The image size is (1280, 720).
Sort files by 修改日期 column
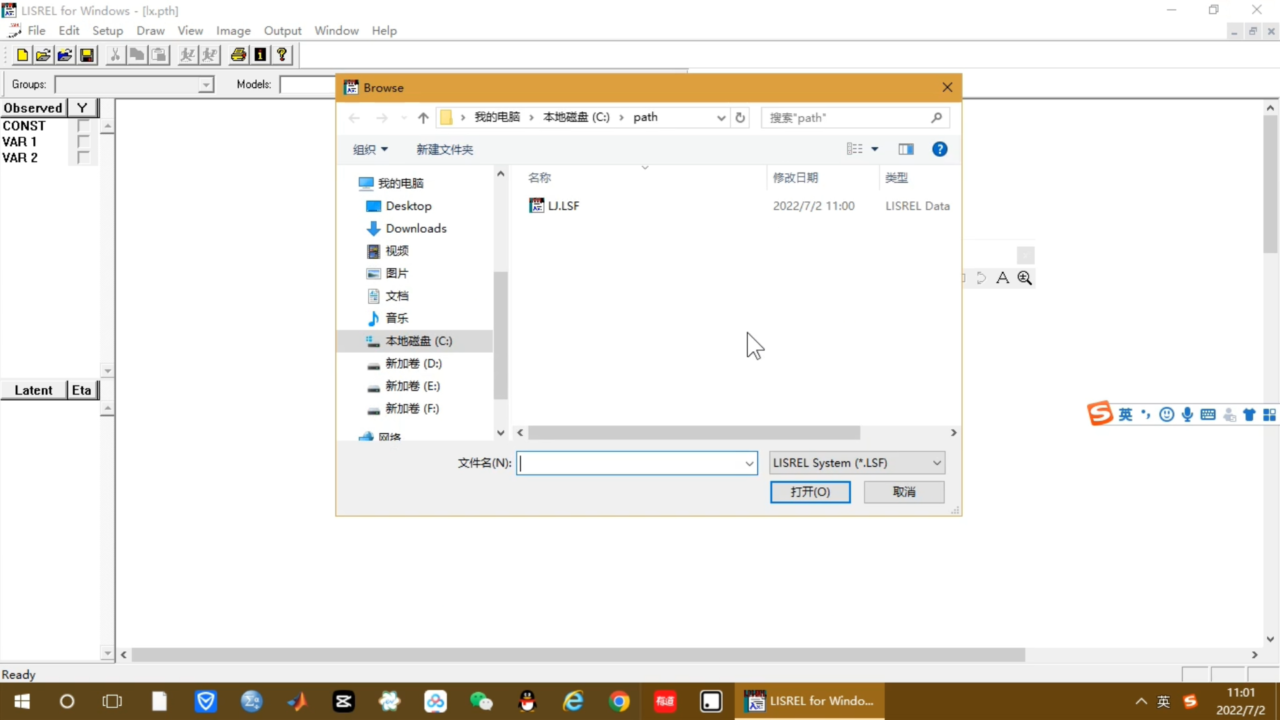point(795,177)
